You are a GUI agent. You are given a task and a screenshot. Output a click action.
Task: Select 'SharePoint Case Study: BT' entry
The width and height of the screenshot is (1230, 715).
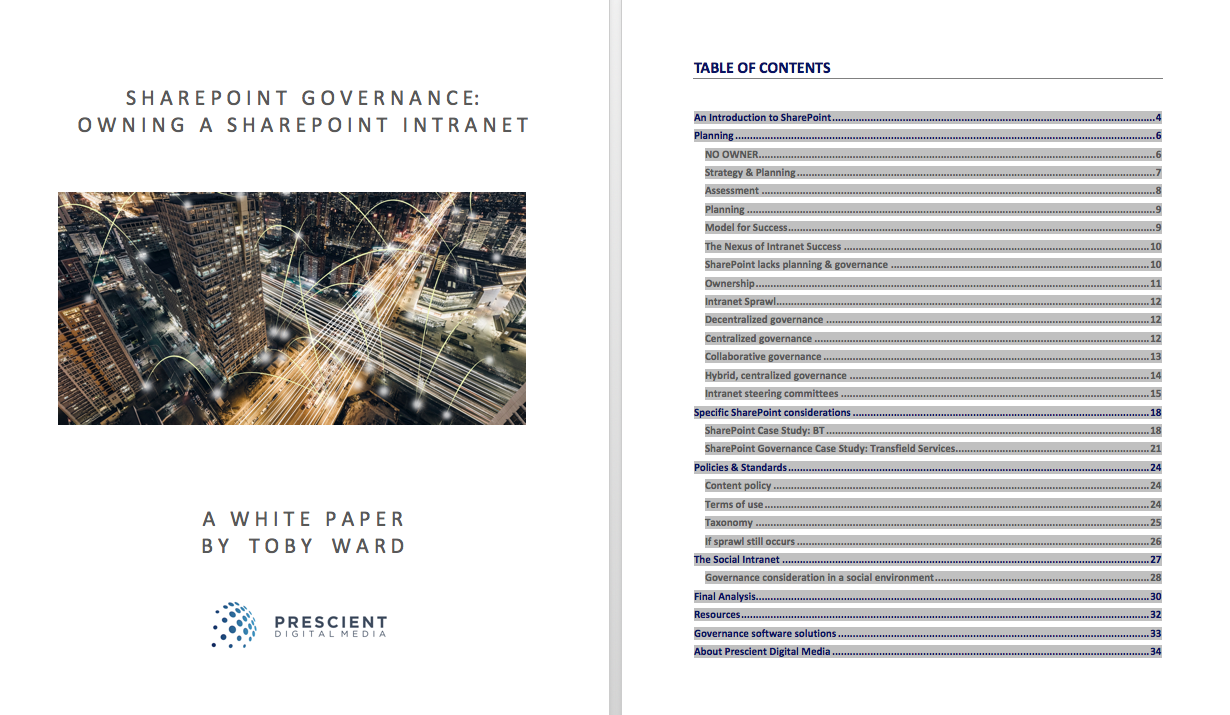pyautogui.click(x=932, y=430)
